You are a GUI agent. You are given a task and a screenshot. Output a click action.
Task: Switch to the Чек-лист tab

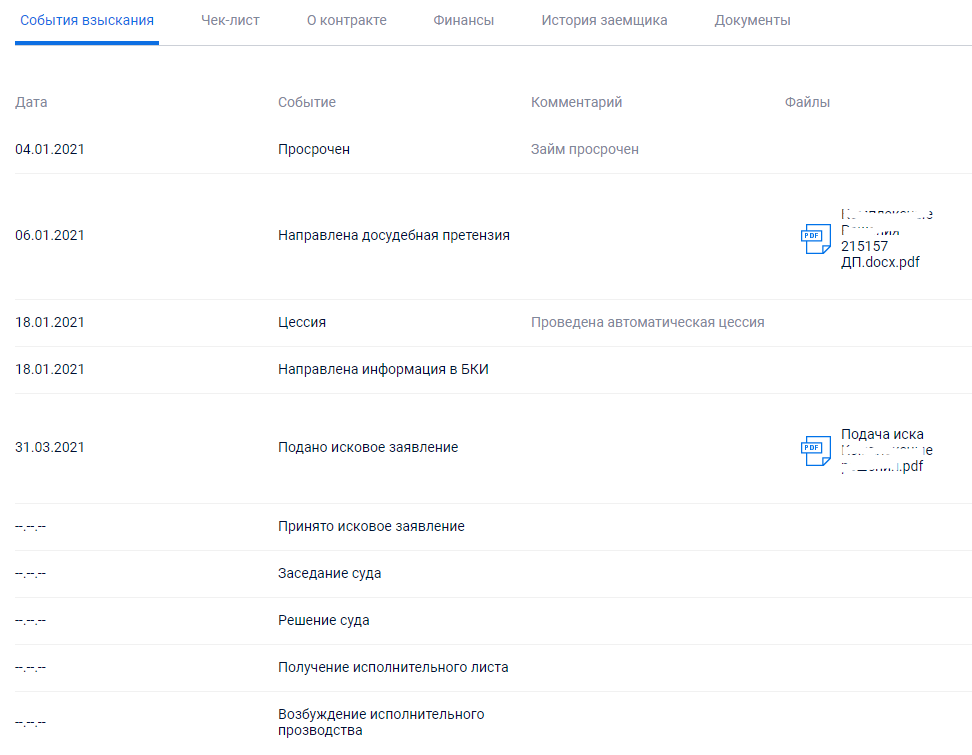coord(230,20)
